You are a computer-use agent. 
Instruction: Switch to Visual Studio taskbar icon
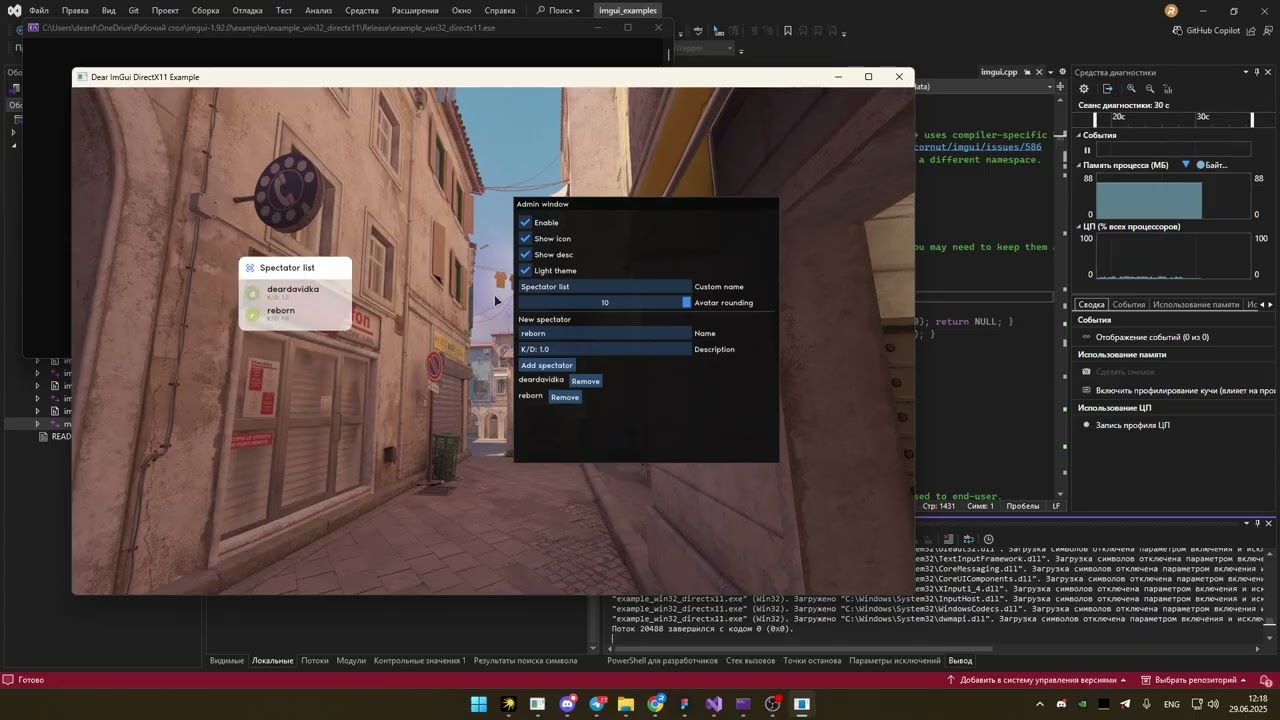coord(714,704)
